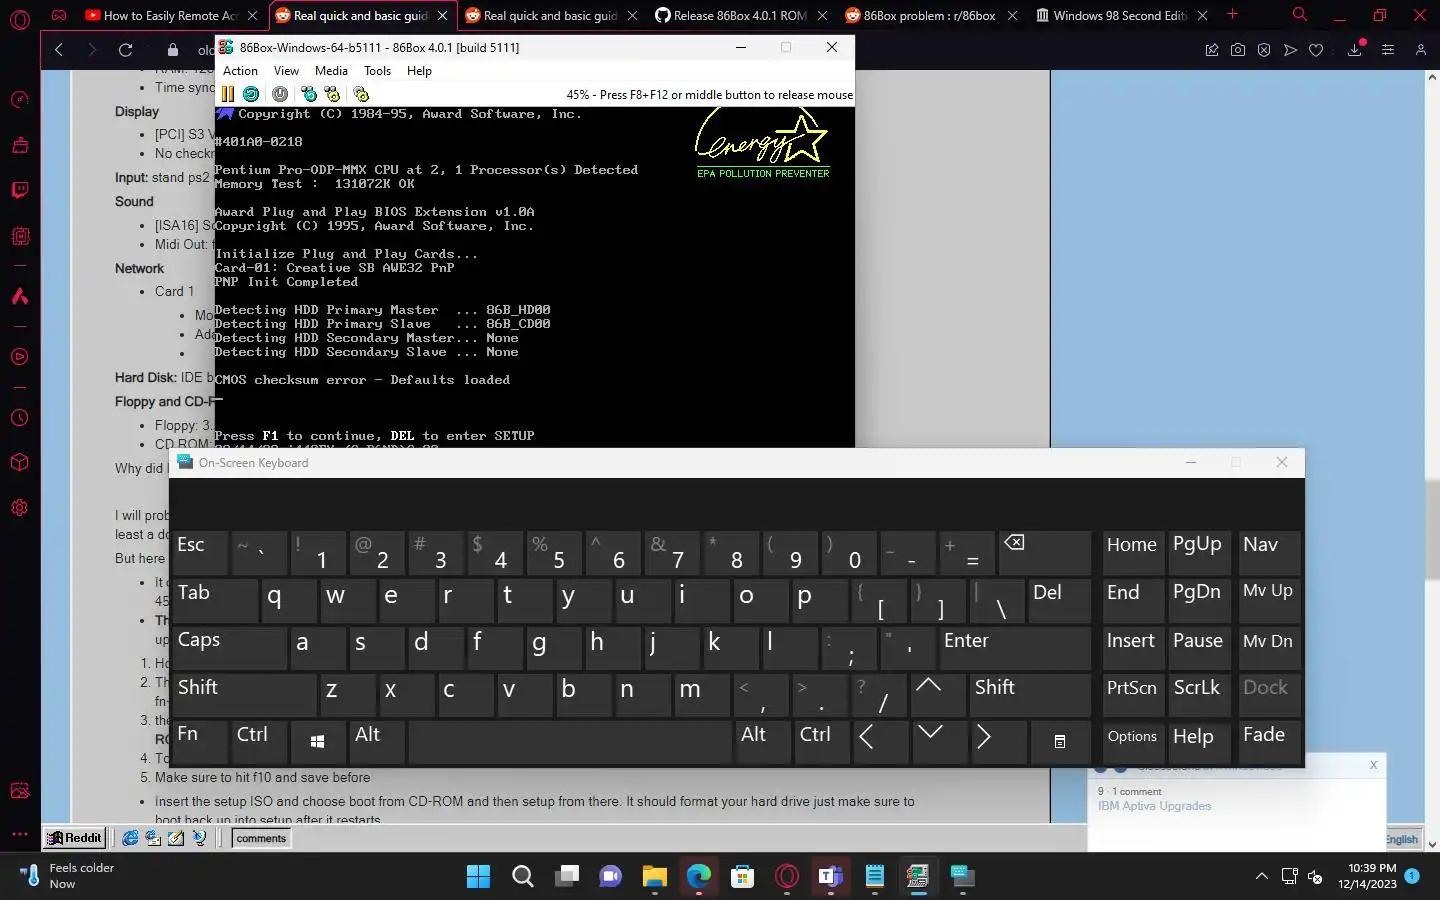Click the Reddit button in page bottom bar
The height and width of the screenshot is (900, 1440).
pyautogui.click(x=74, y=838)
